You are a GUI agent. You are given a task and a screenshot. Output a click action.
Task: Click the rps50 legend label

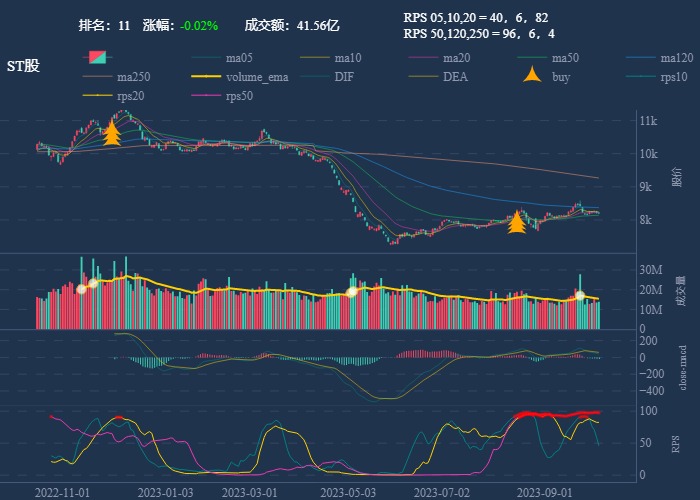click(239, 96)
